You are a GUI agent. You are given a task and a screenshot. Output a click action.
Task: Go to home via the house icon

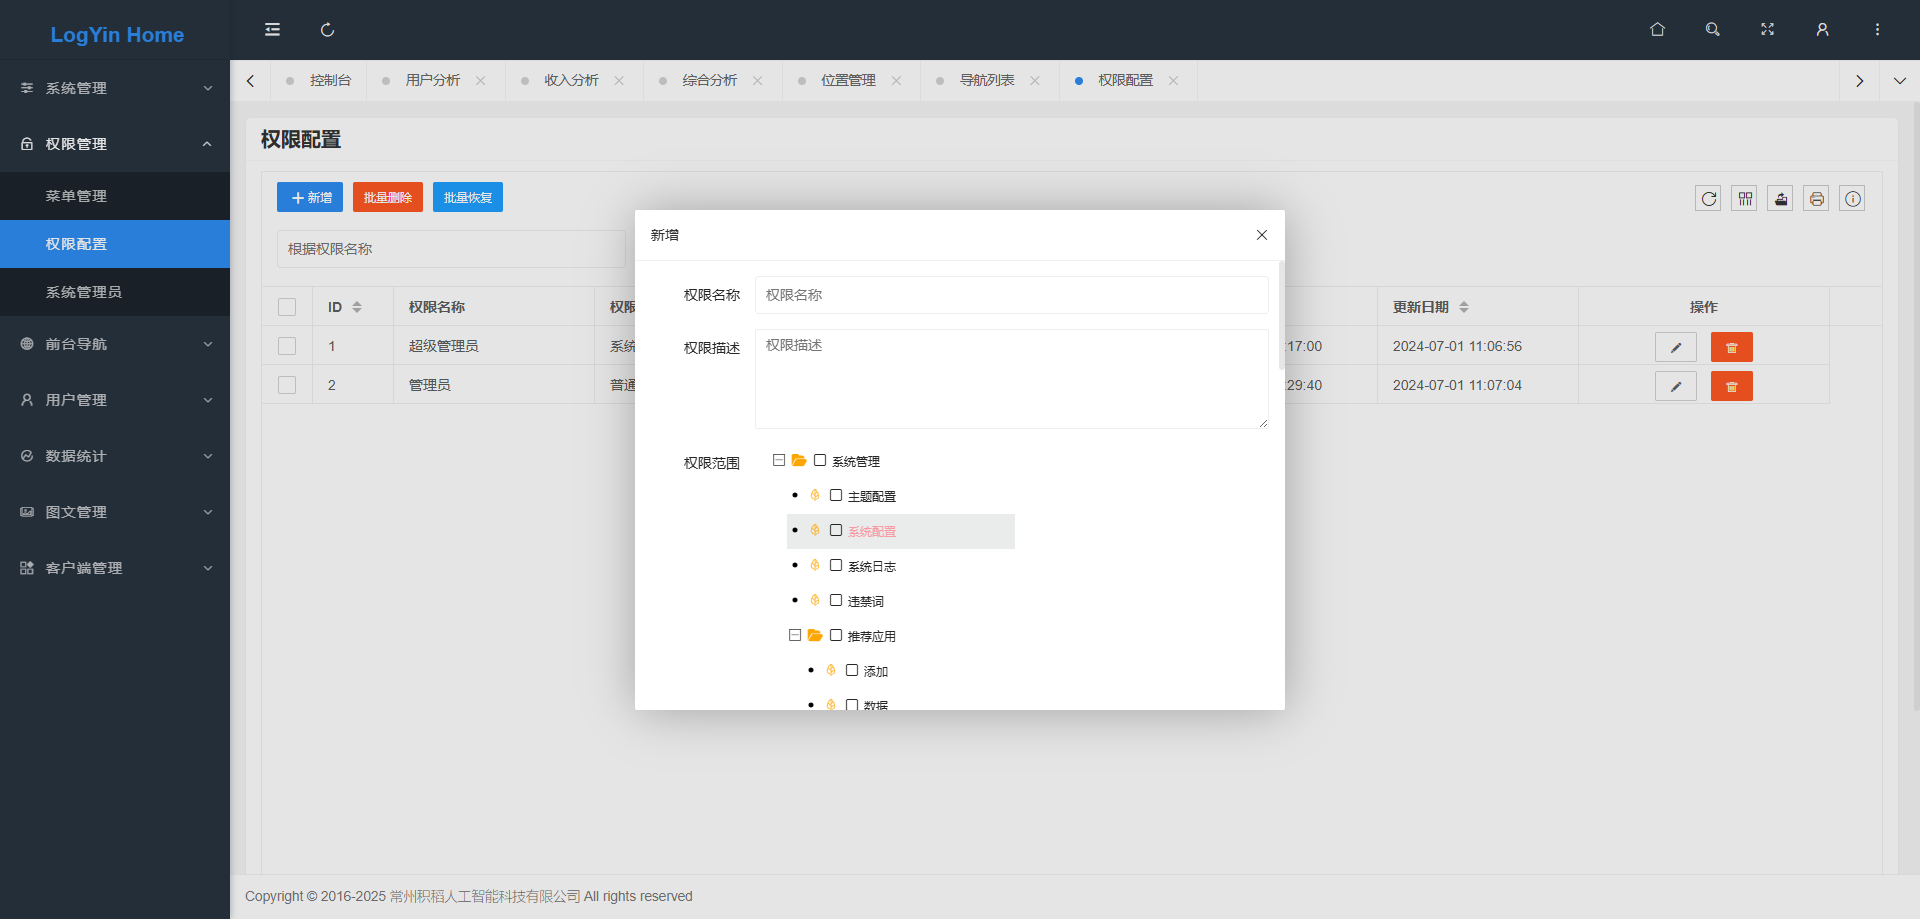pyautogui.click(x=1657, y=30)
